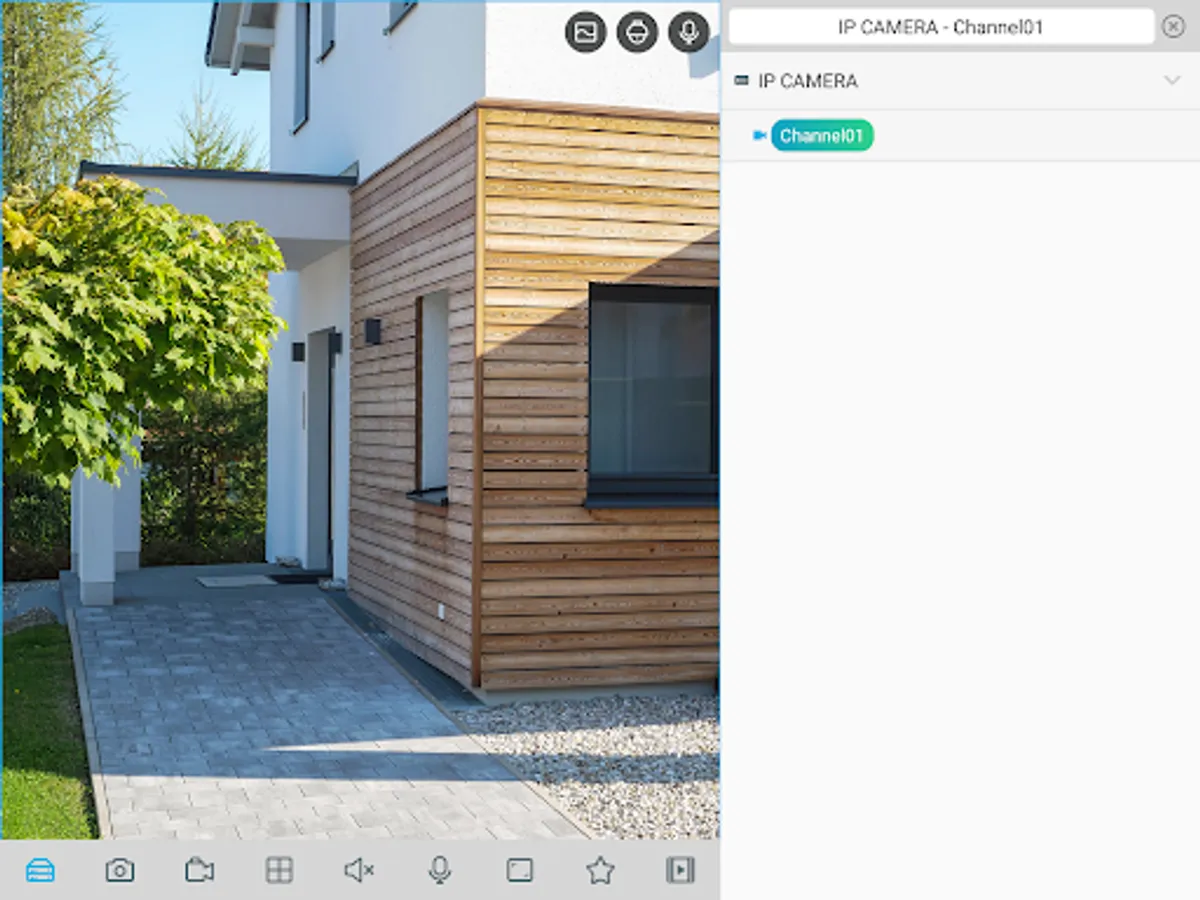Clear the IP CAMERA - Channel01 field
The width and height of the screenshot is (1200, 900).
coord(1174,27)
